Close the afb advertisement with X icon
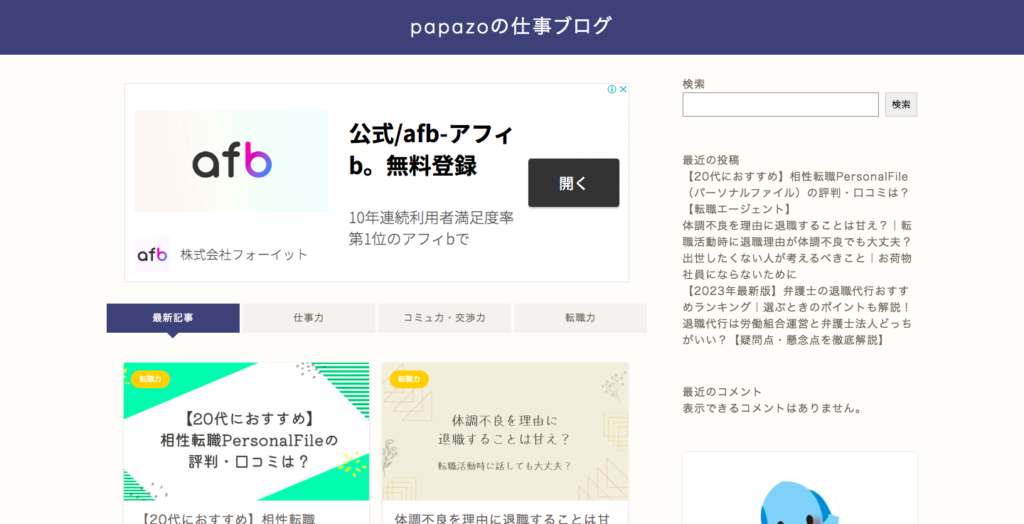Image resolution: width=1024 pixels, height=524 pixels. point(623,89)
